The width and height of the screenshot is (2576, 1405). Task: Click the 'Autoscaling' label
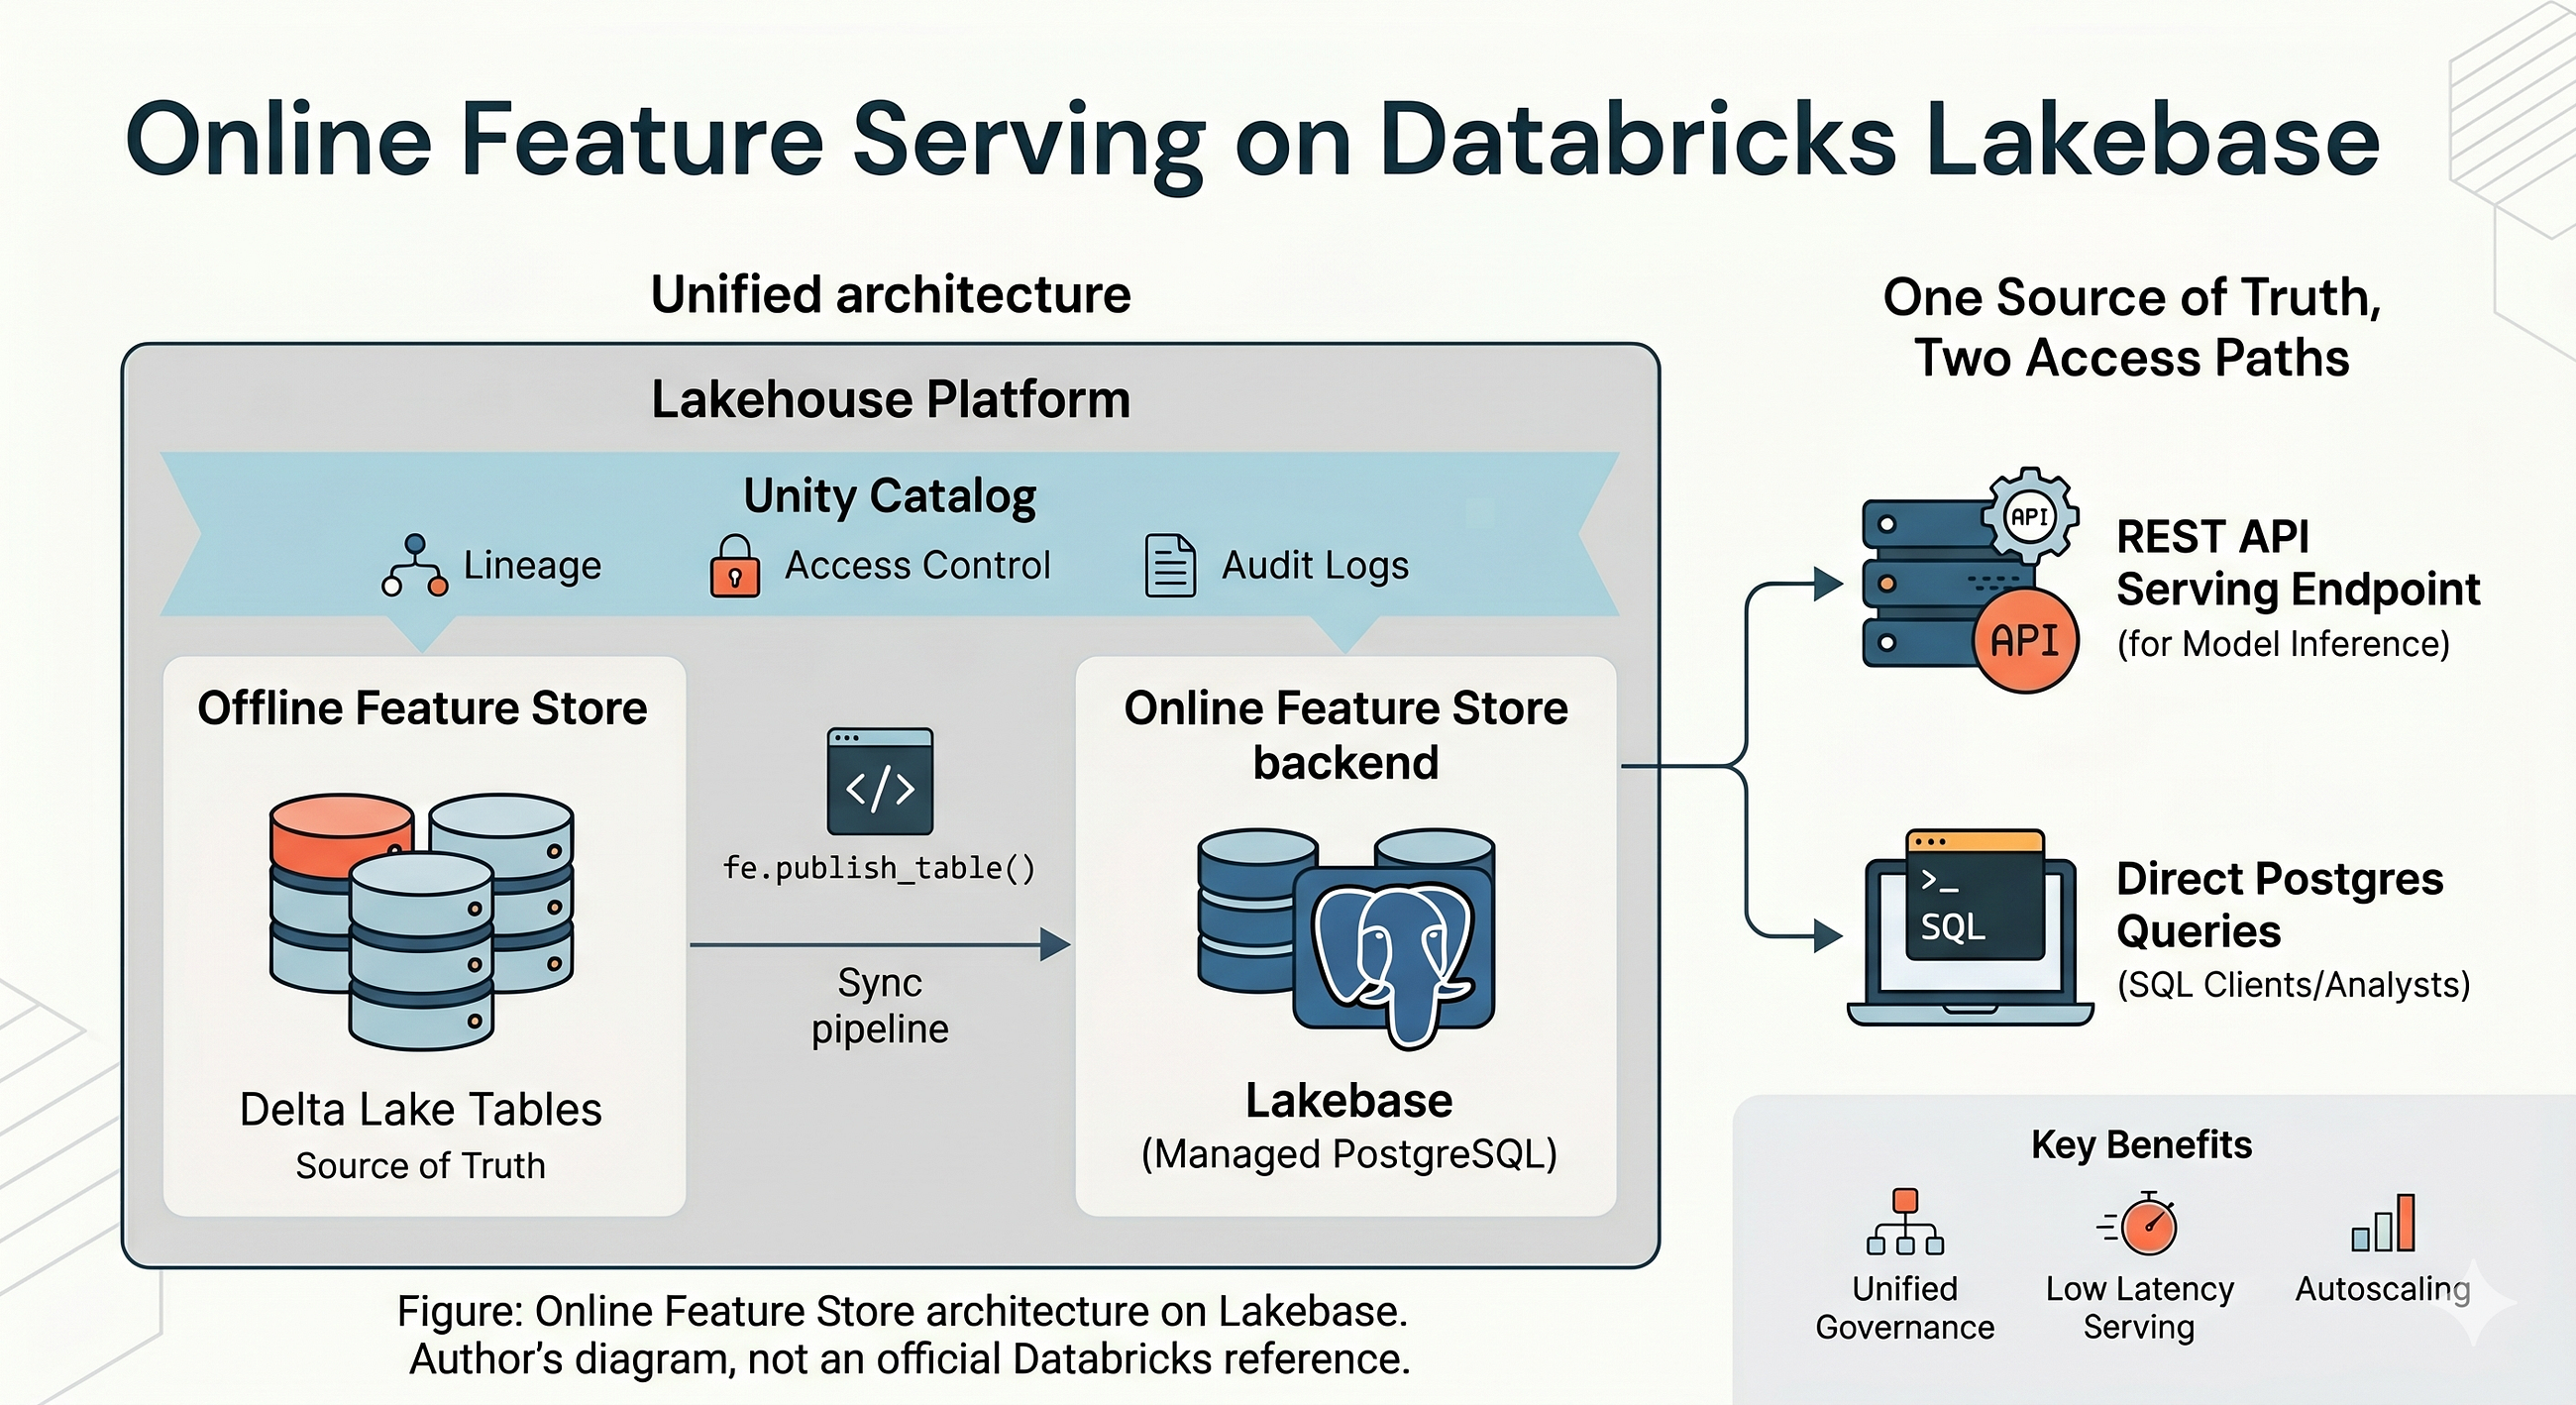tap(2383, 1289)
